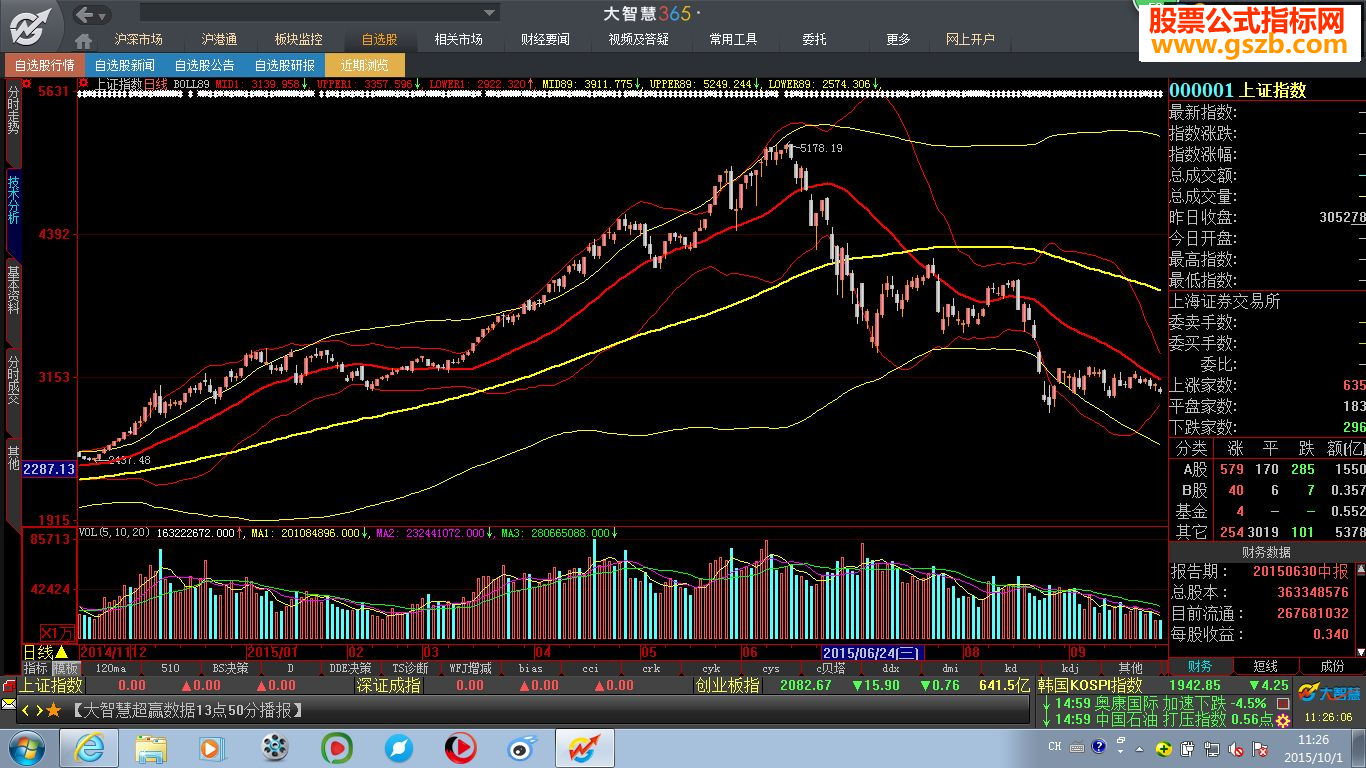This screenshot has height=768, width=1366.
Task: Open the 沪深市场 menu
Action: pyautogui.click(x=139, y=39)
